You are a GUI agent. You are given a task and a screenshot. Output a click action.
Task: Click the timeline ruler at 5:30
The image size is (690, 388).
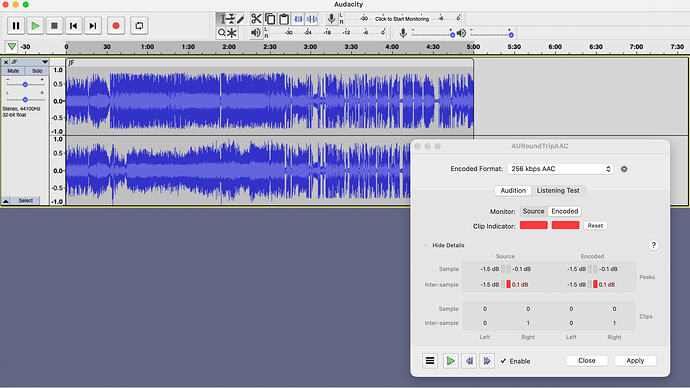coord(514,47)
